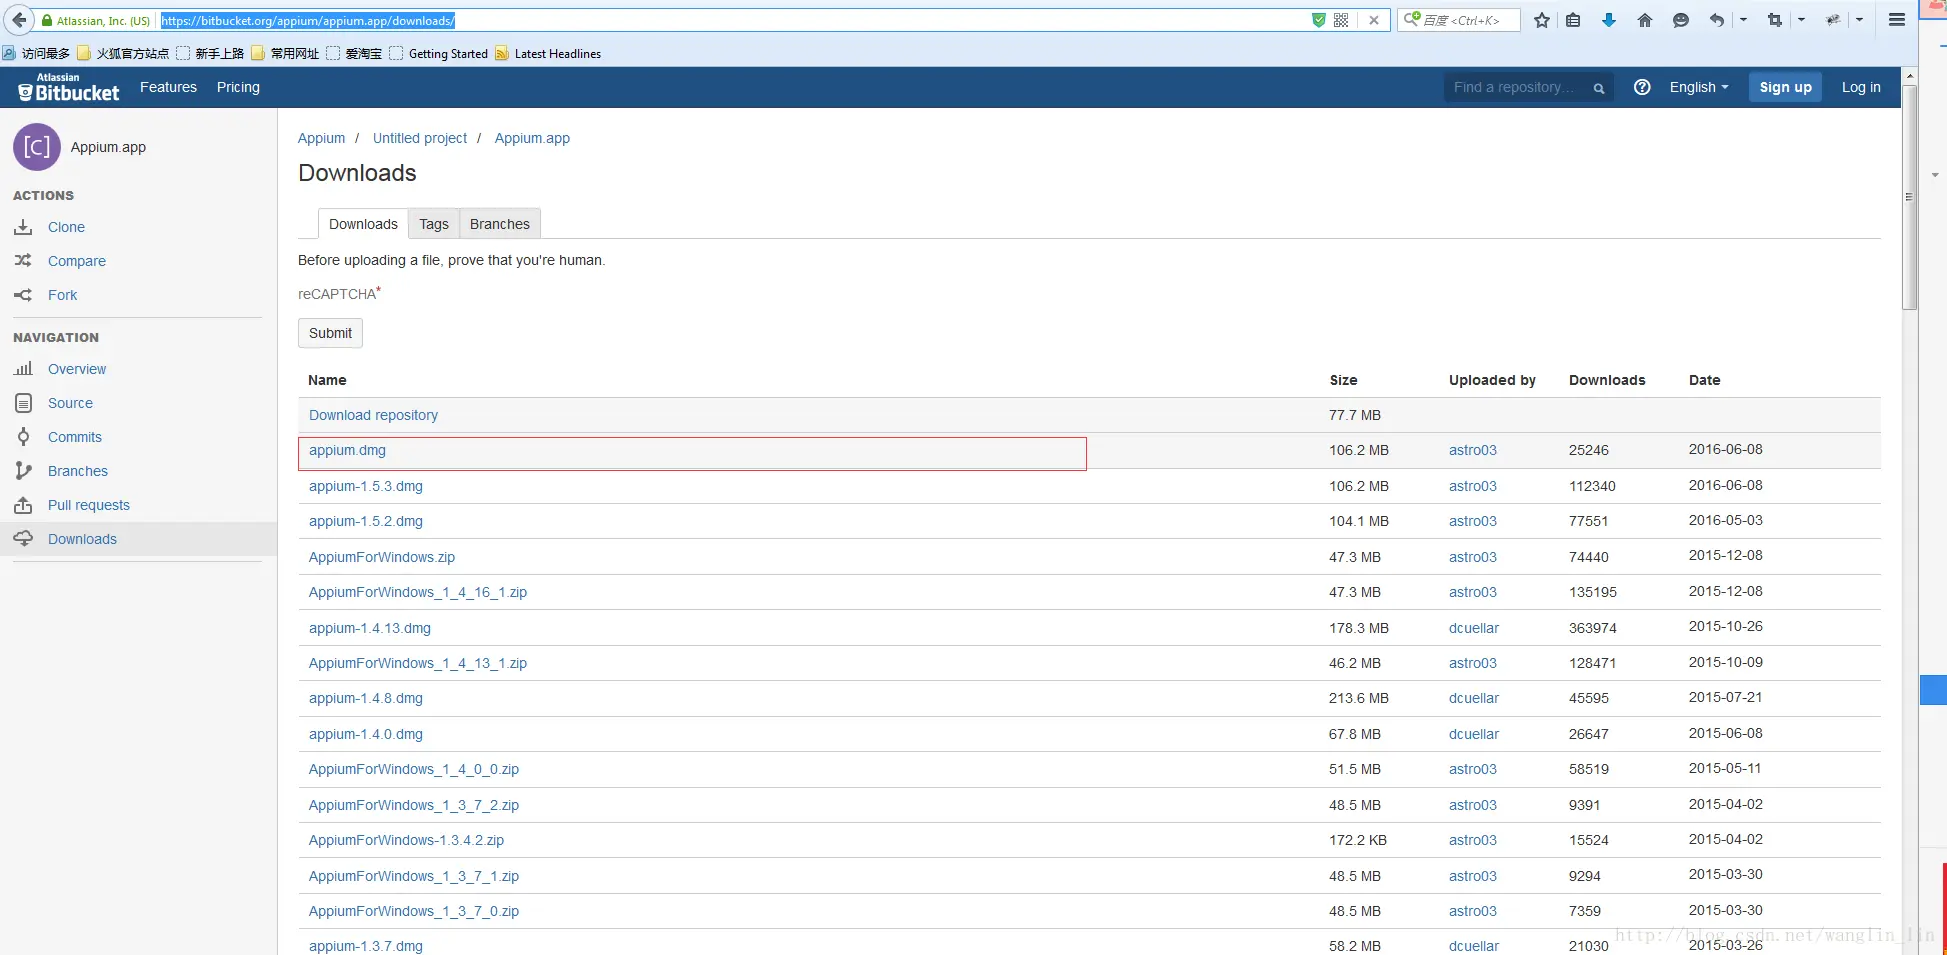Screen dimensions: 1947x955
Task: Switch to the Tags tab
Action: [434, 224]
